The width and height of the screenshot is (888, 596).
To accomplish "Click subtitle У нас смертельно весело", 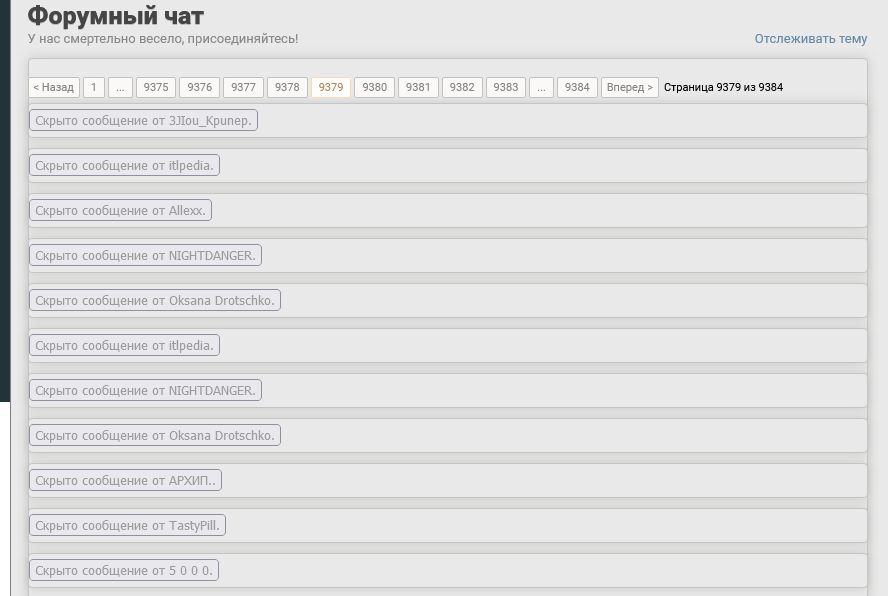I will 163,39.
